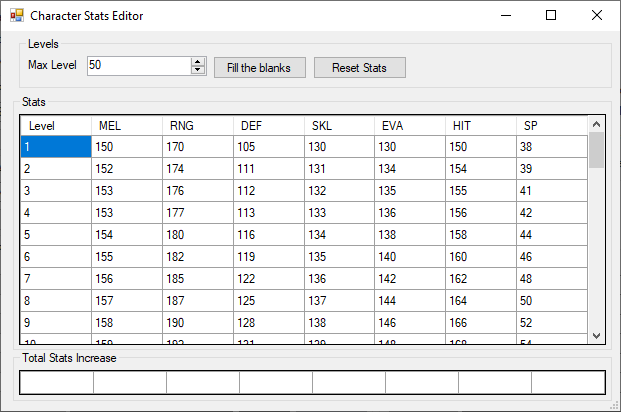Image resolution: width=621 pixels, height=412 pixels.
Task: Select the DEF cell with value 113
Action: click(269, 213)
